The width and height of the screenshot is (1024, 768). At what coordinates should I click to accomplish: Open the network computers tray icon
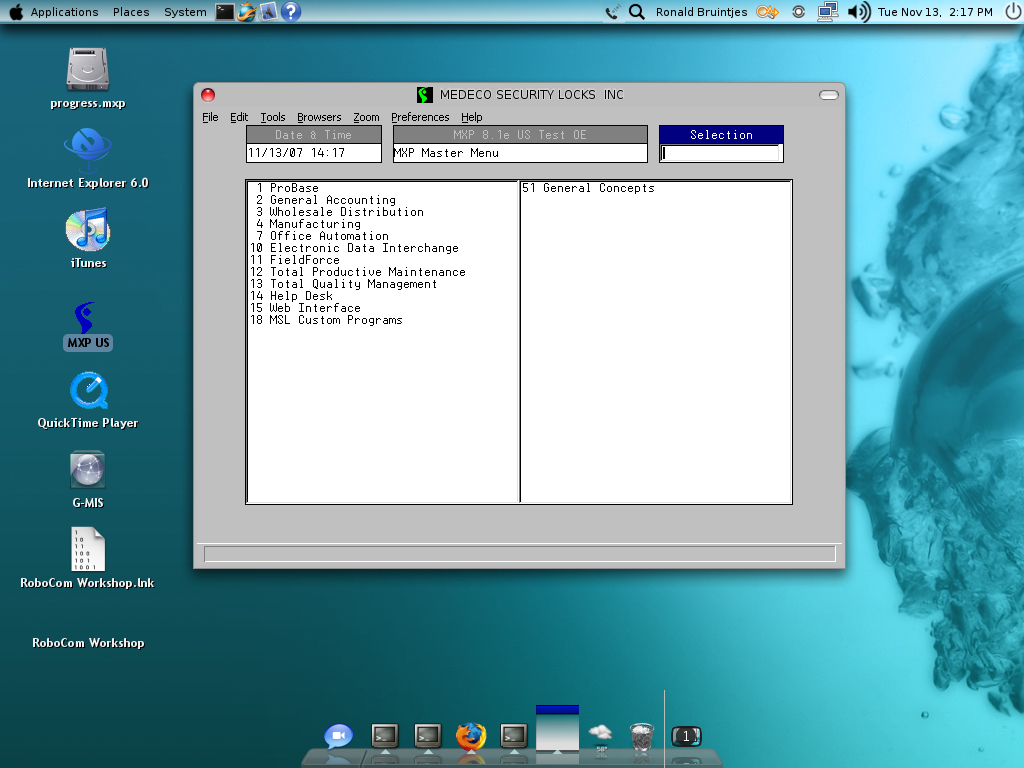click(827, 12)
